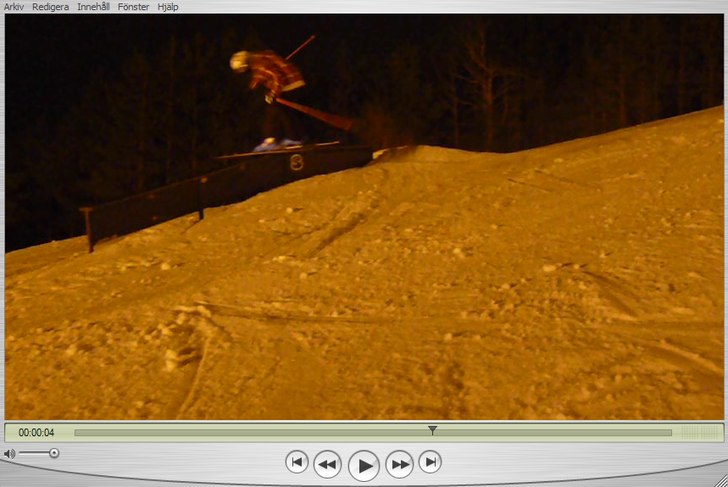
Task: Click the 00:00:04 time display
Action: [x=36, y=433]
